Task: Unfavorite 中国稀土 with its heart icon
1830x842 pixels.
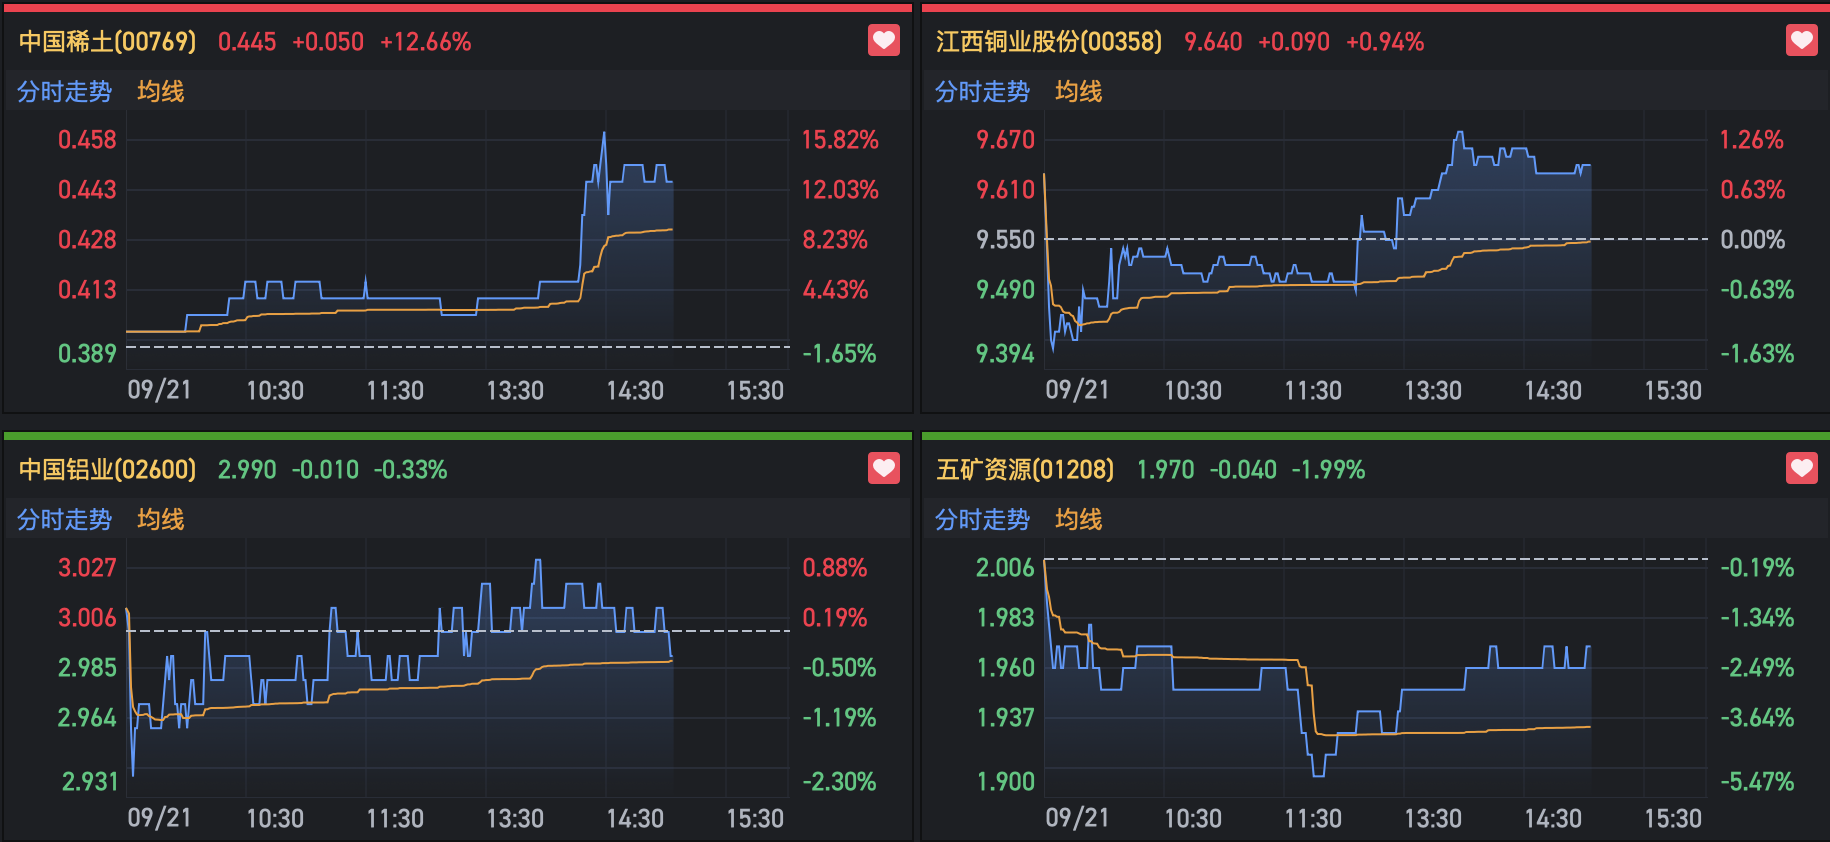Action: (x=884, y=41)
